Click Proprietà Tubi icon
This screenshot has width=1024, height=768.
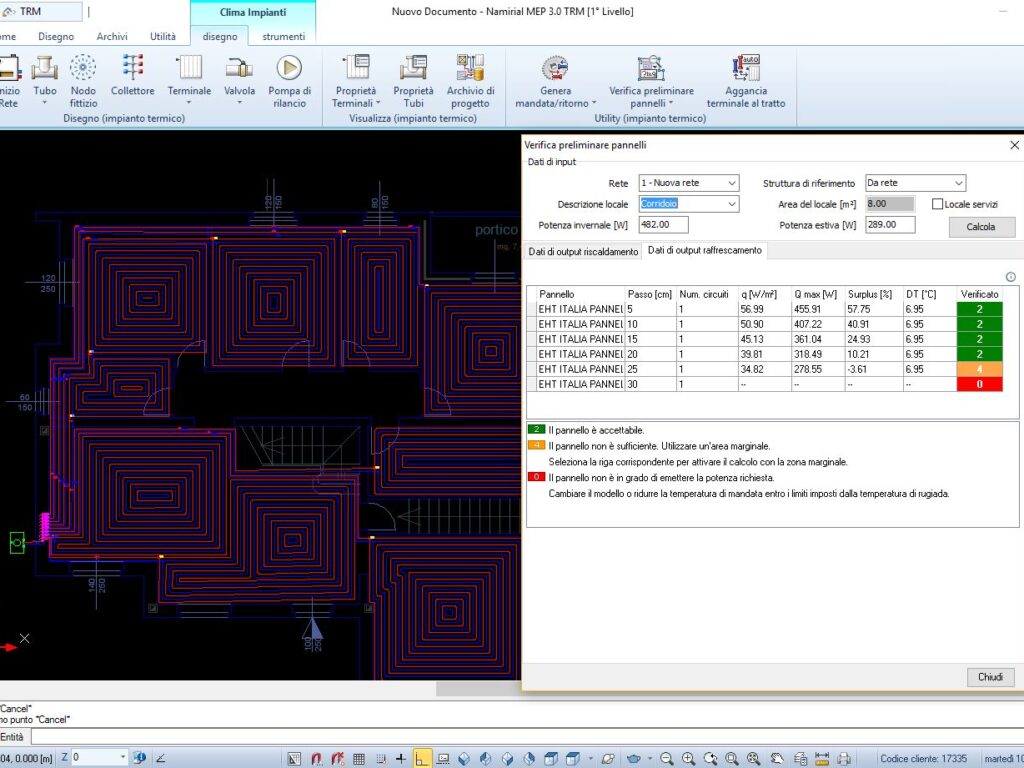413,76
